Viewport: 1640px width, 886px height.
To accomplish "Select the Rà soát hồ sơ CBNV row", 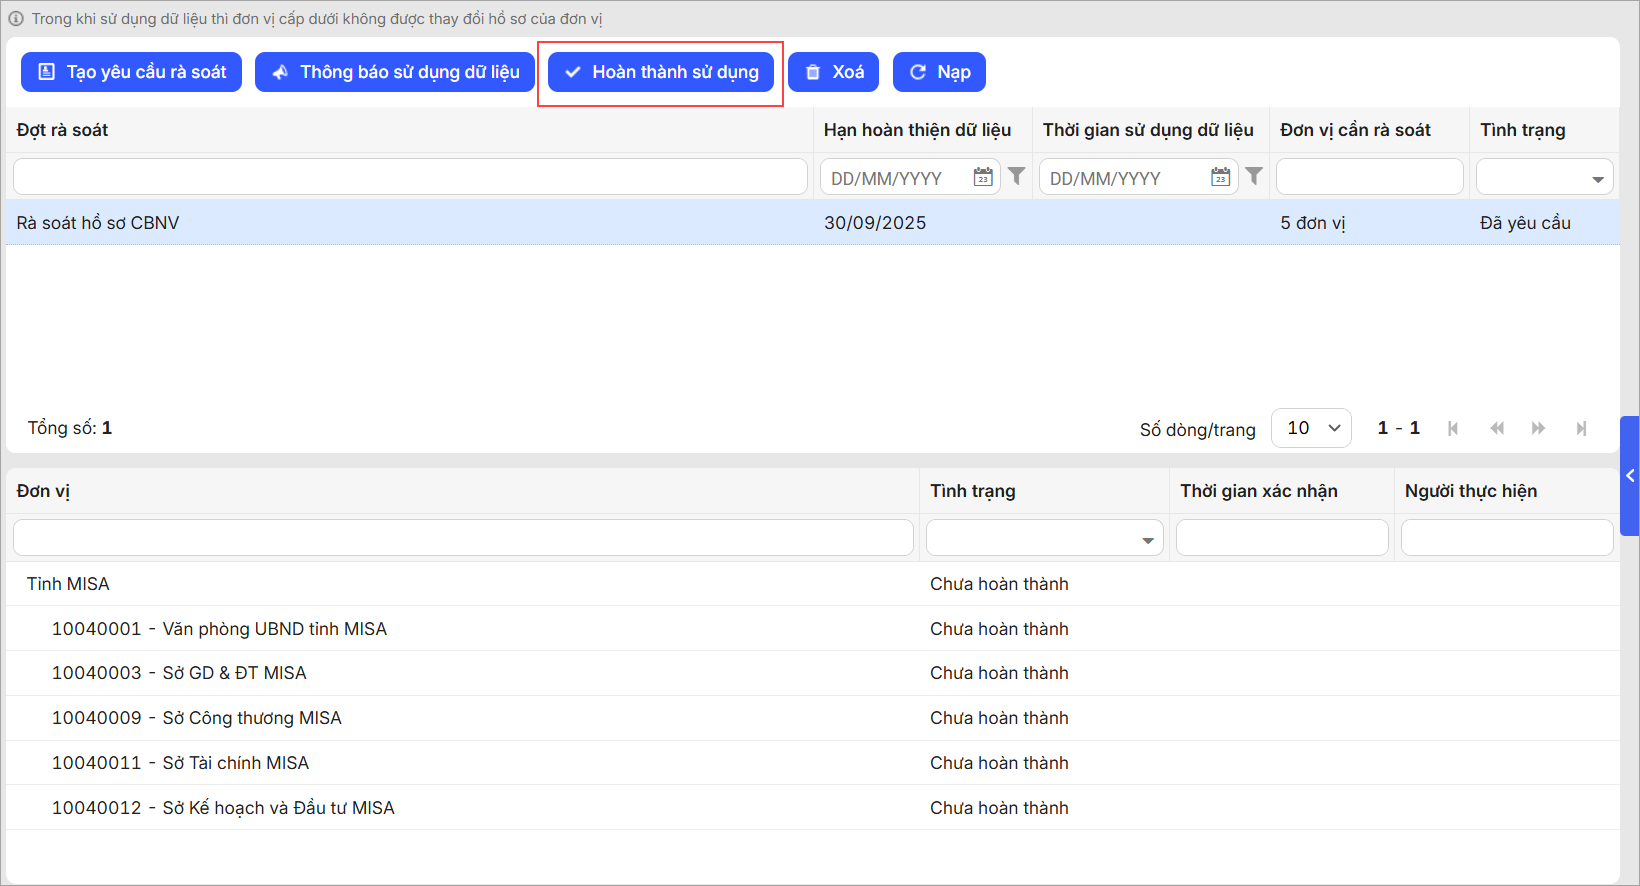I will point(400,223).
